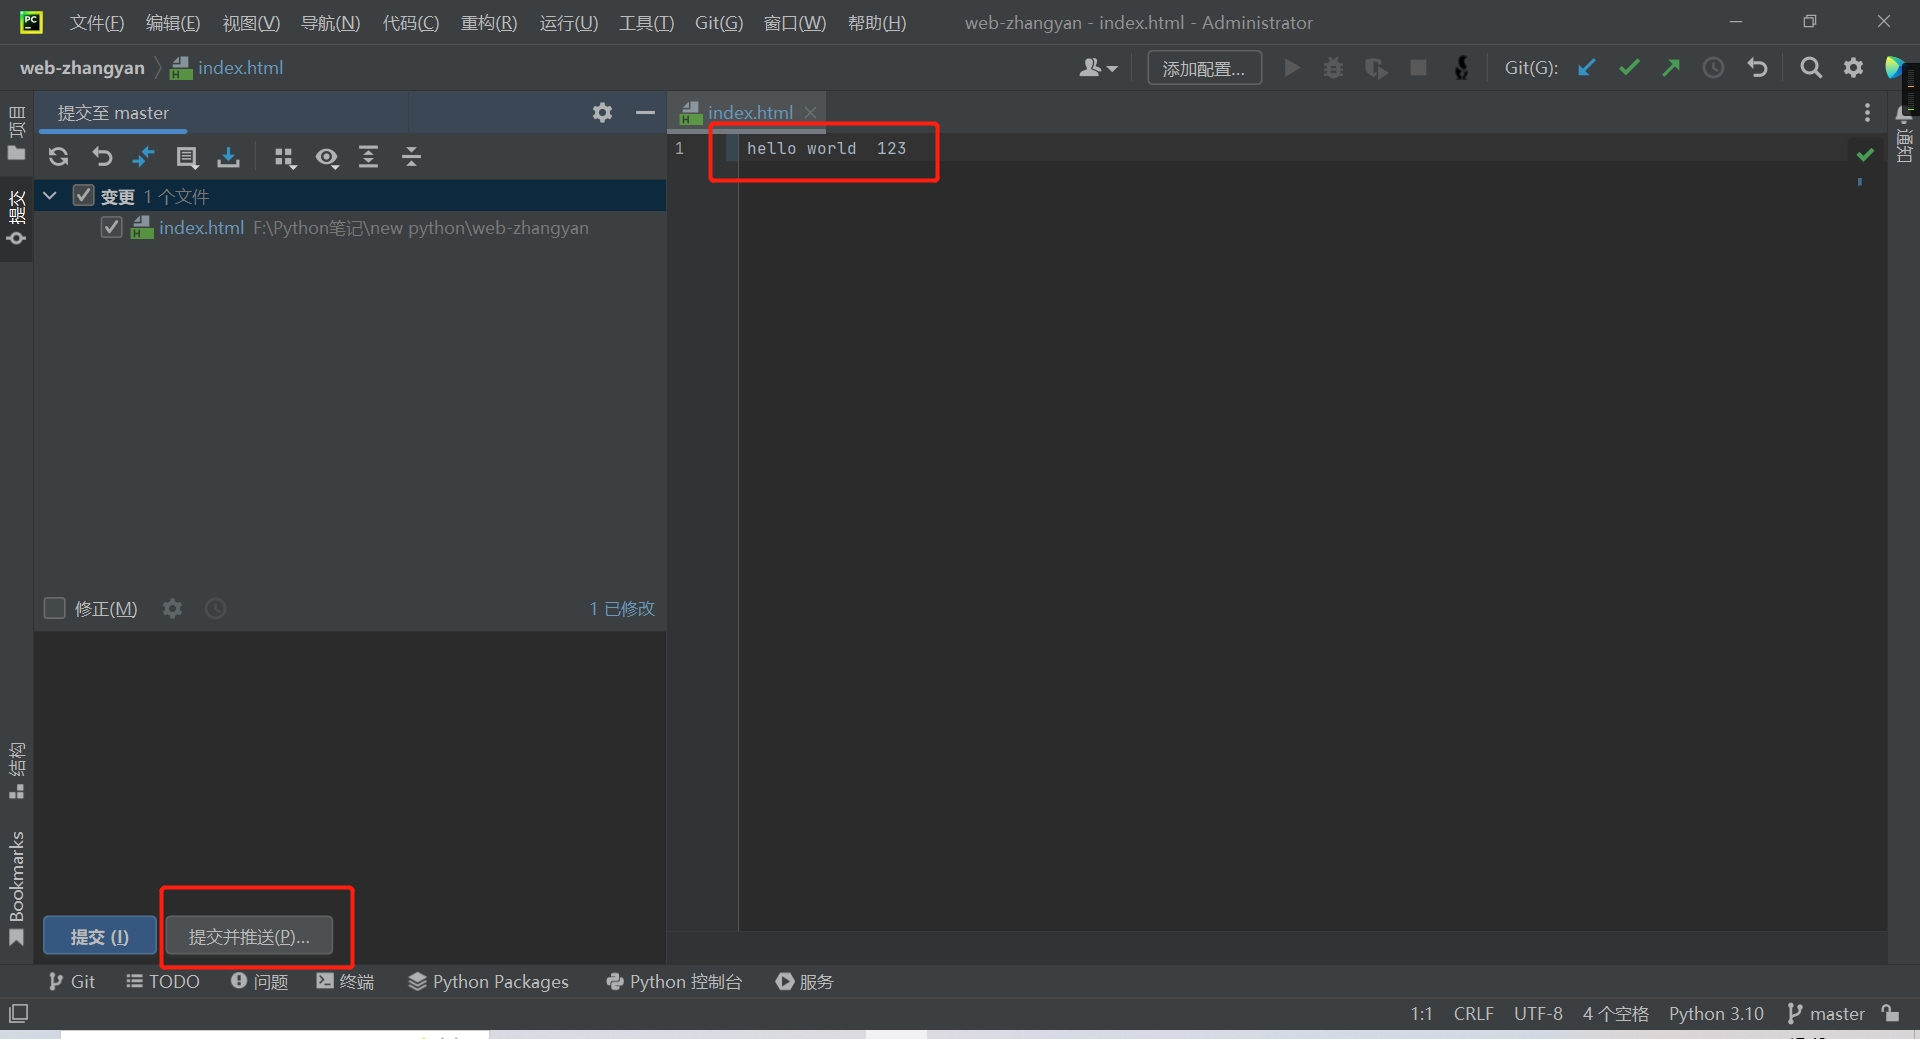Click the rollback icon in commit toolbar
This screenshot has width=1920, height=1039.
(x=102, y=157)
